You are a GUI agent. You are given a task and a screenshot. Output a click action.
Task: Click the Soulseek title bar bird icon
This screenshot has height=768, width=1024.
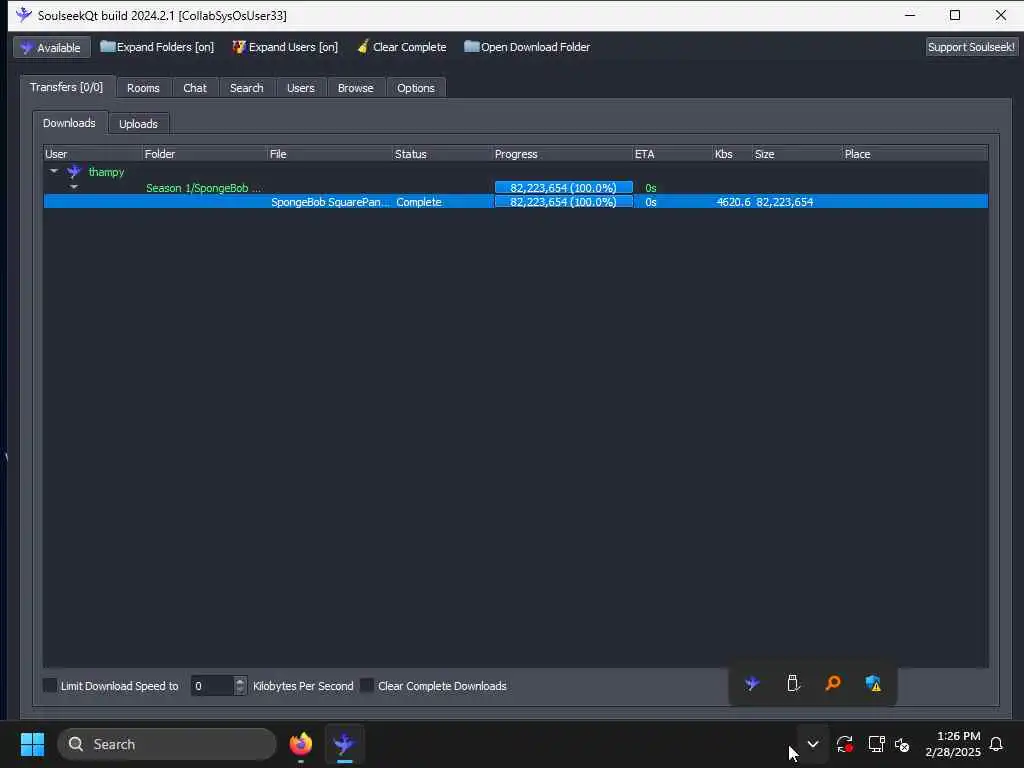click(24, 14)
